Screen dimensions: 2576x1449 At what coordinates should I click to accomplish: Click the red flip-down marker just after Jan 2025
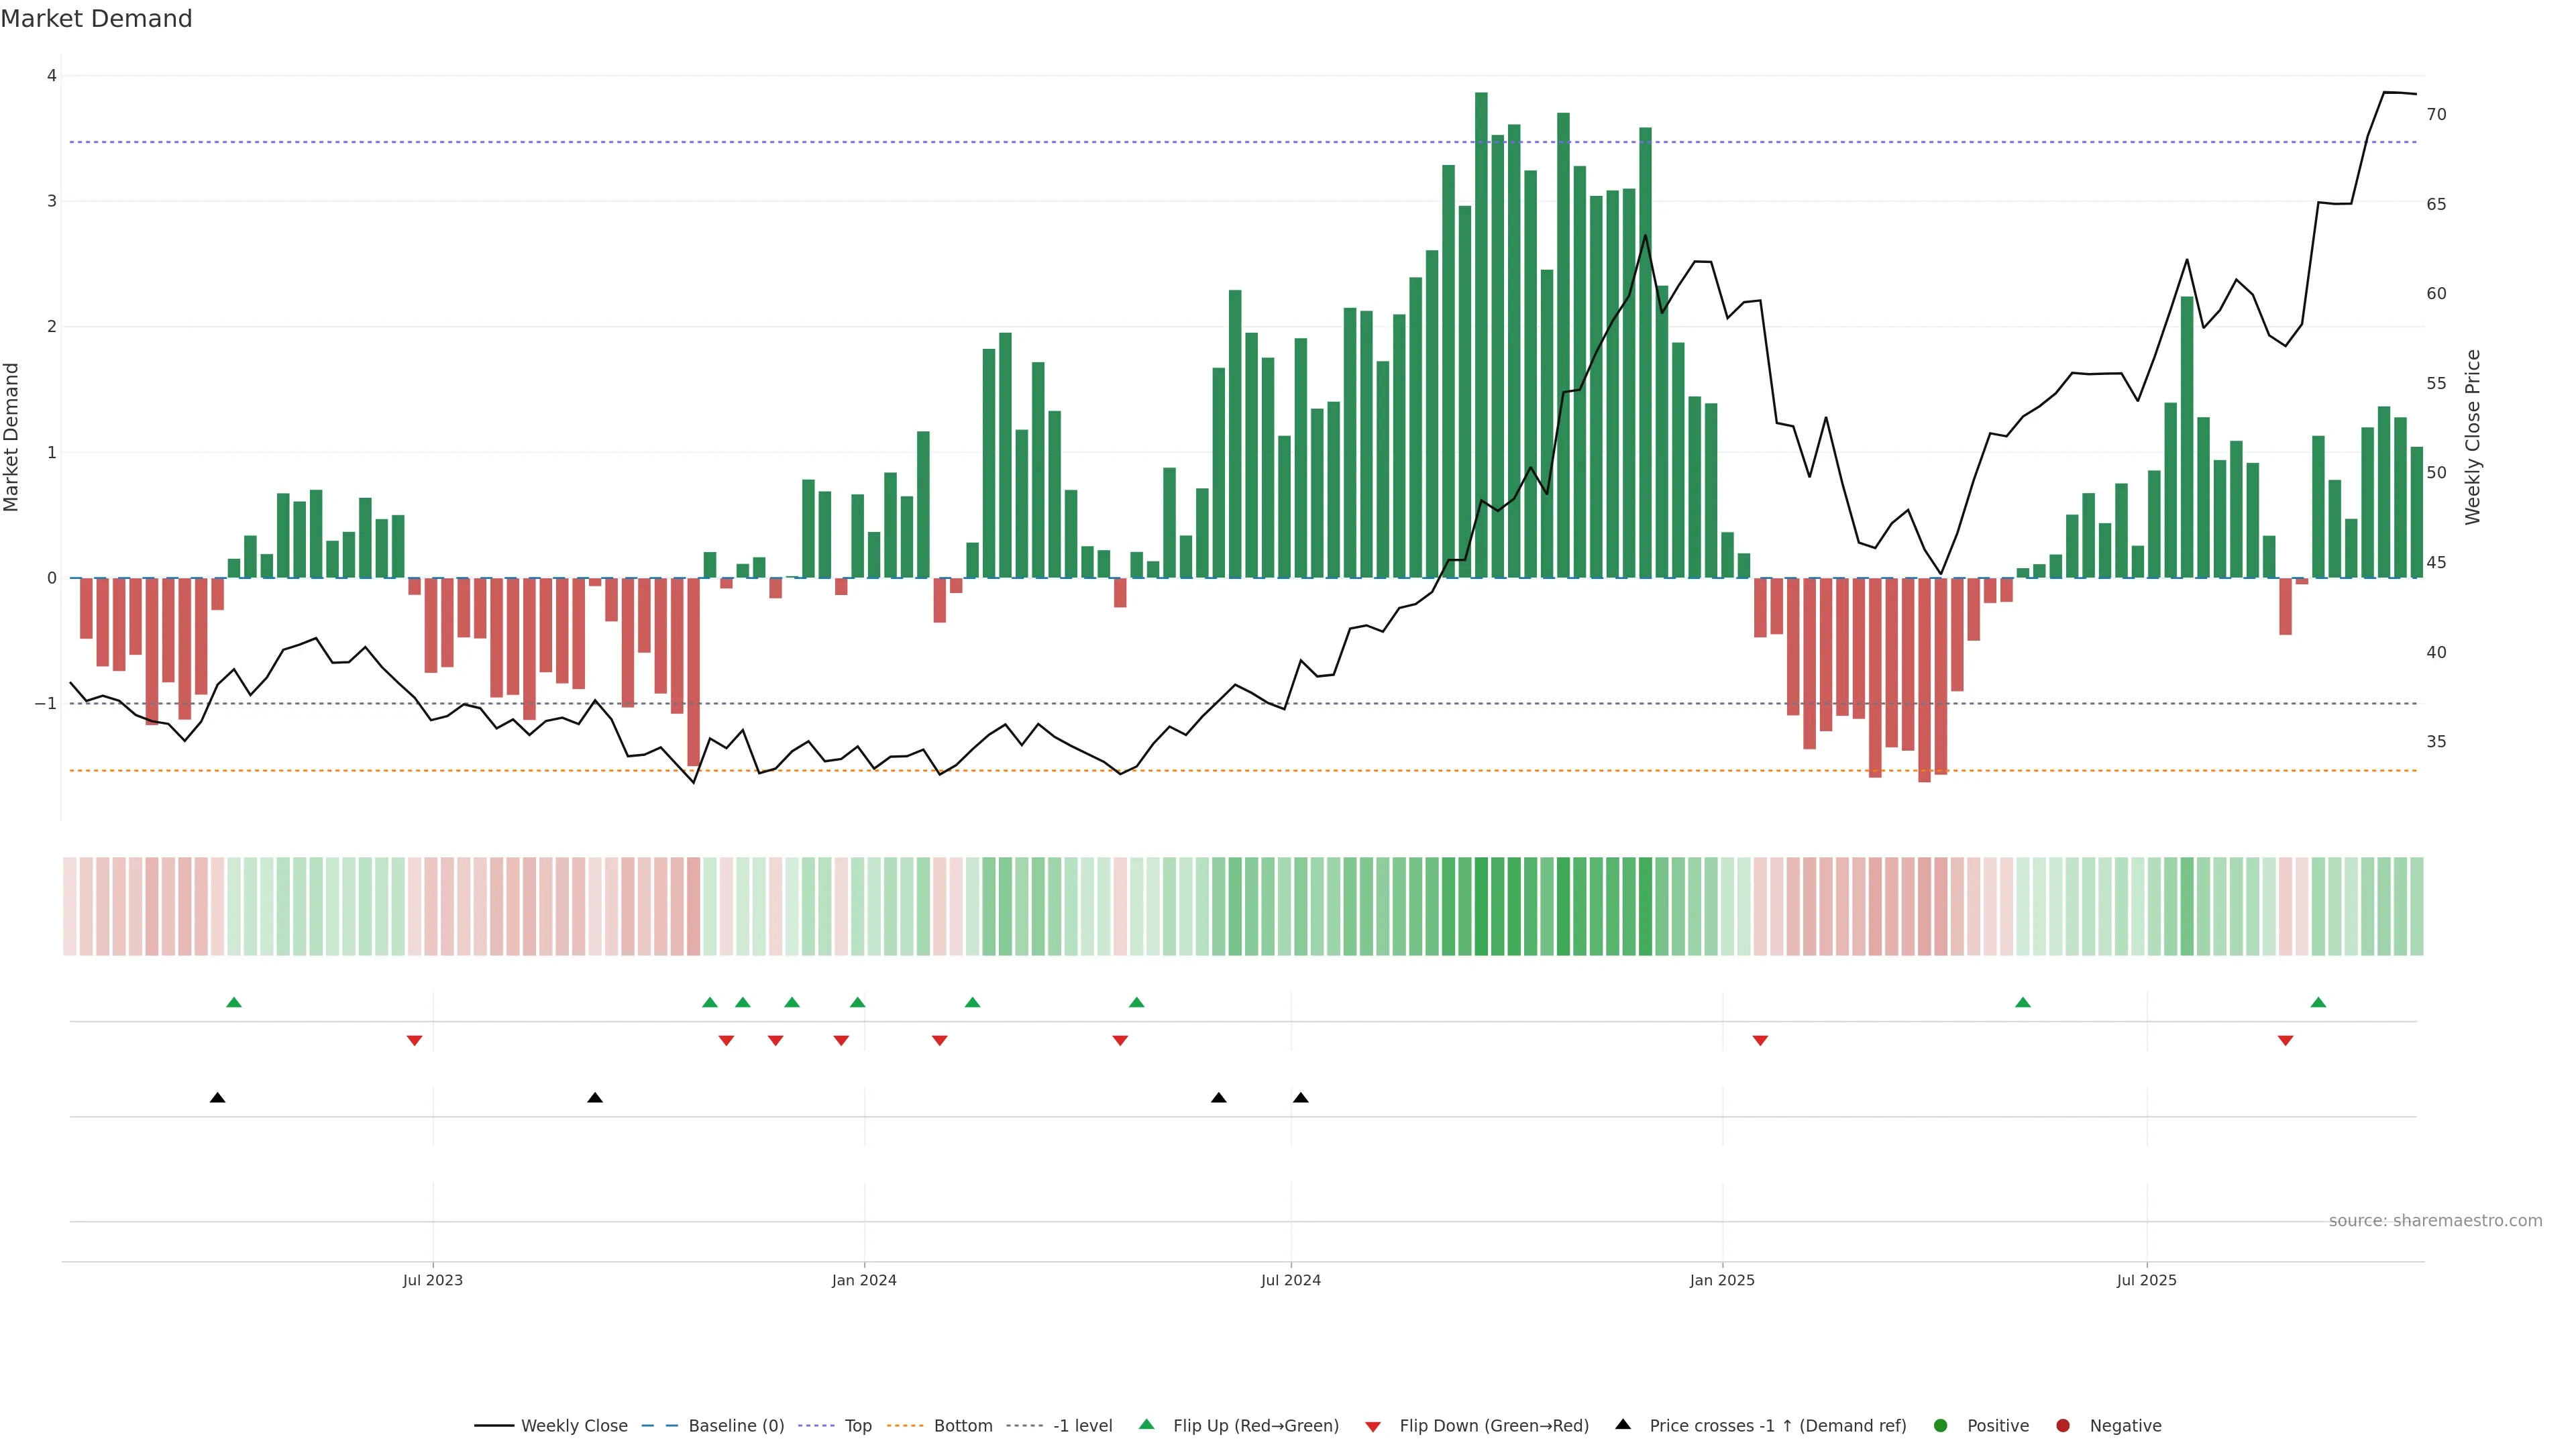click(1760, 1041)
